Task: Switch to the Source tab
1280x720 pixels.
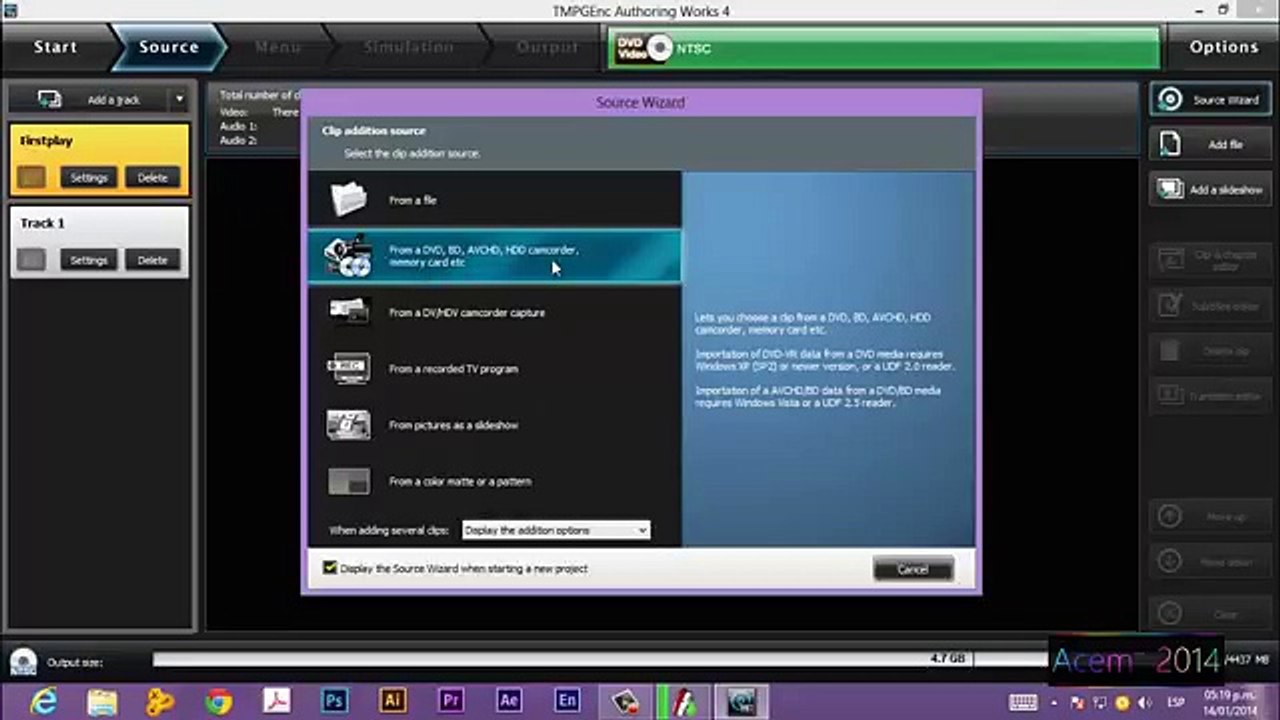Action: (168, 47)
